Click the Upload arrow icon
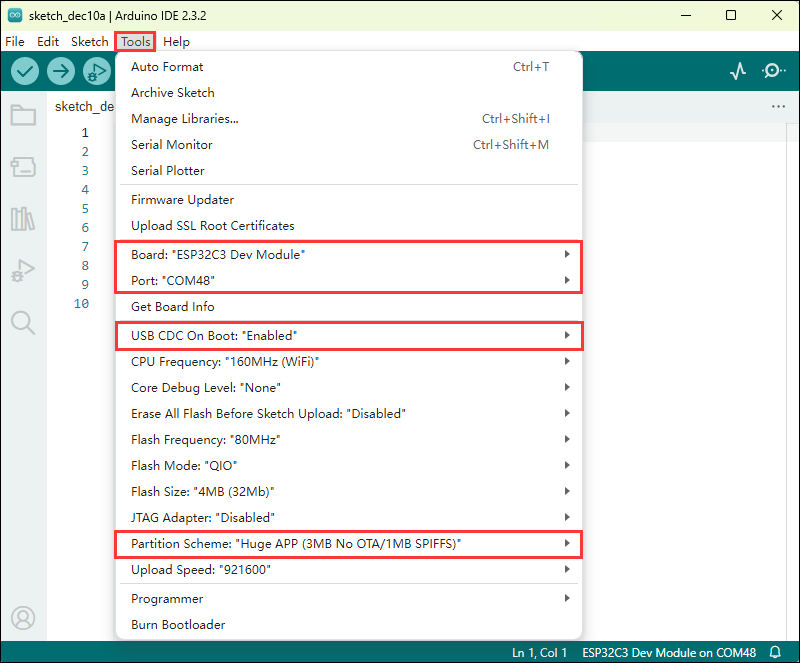The width and height of the screenshot is (800, 663). (61, 71)
